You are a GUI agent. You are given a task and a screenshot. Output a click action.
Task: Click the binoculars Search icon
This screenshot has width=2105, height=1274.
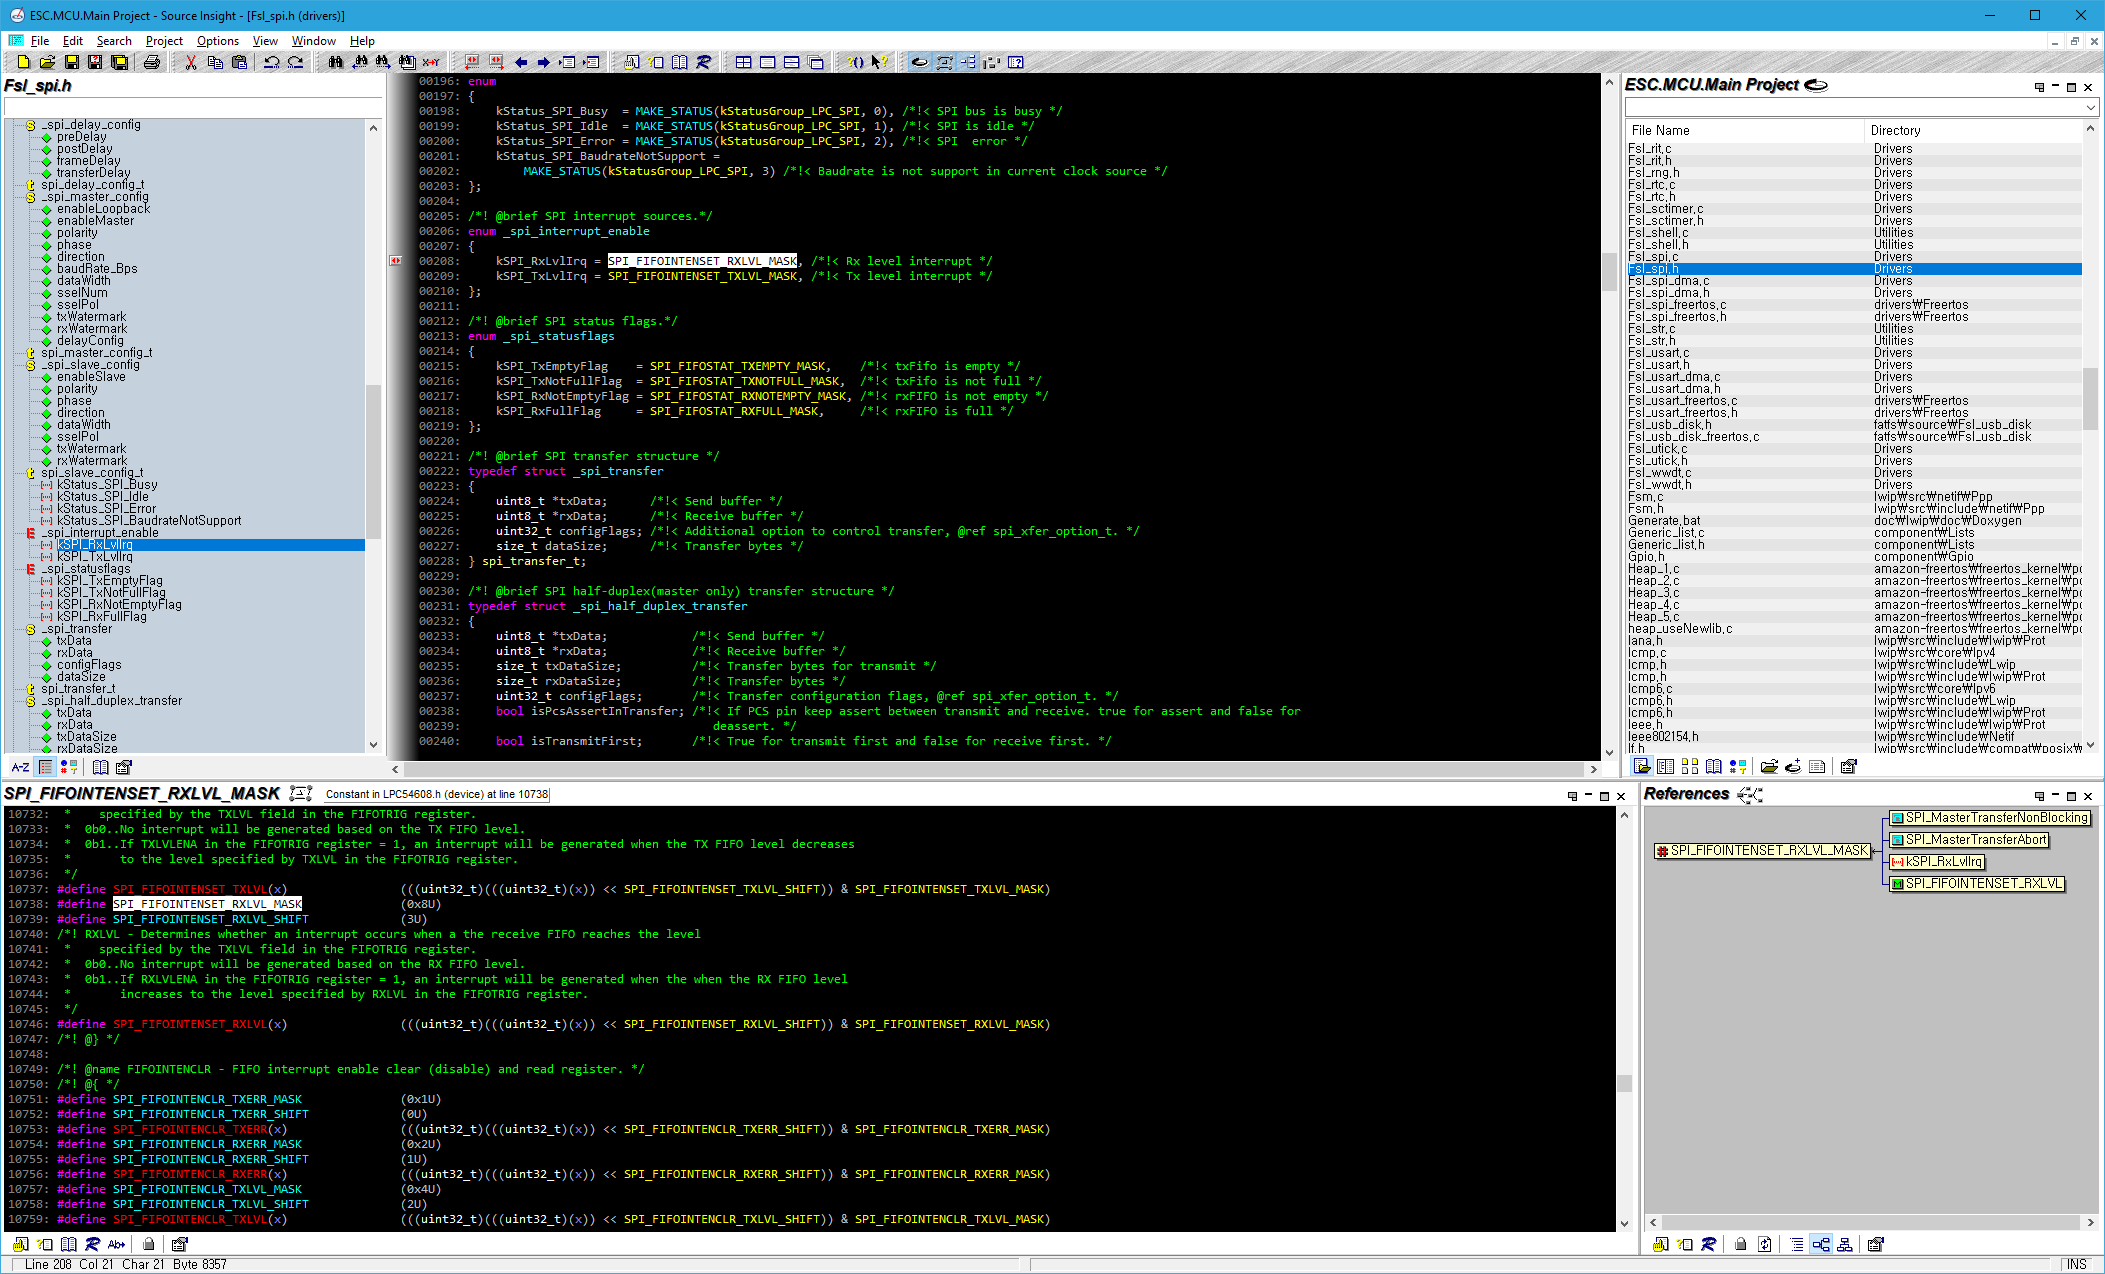(335, 62)
